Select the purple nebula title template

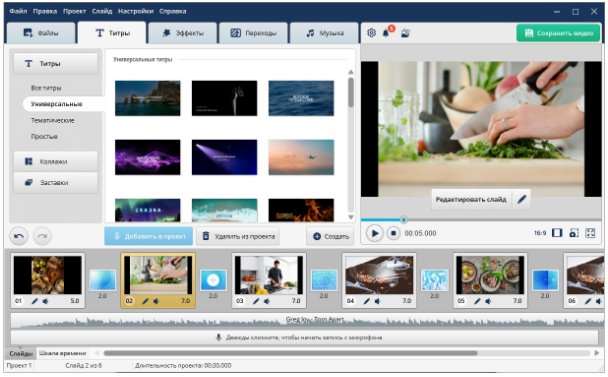148,157
